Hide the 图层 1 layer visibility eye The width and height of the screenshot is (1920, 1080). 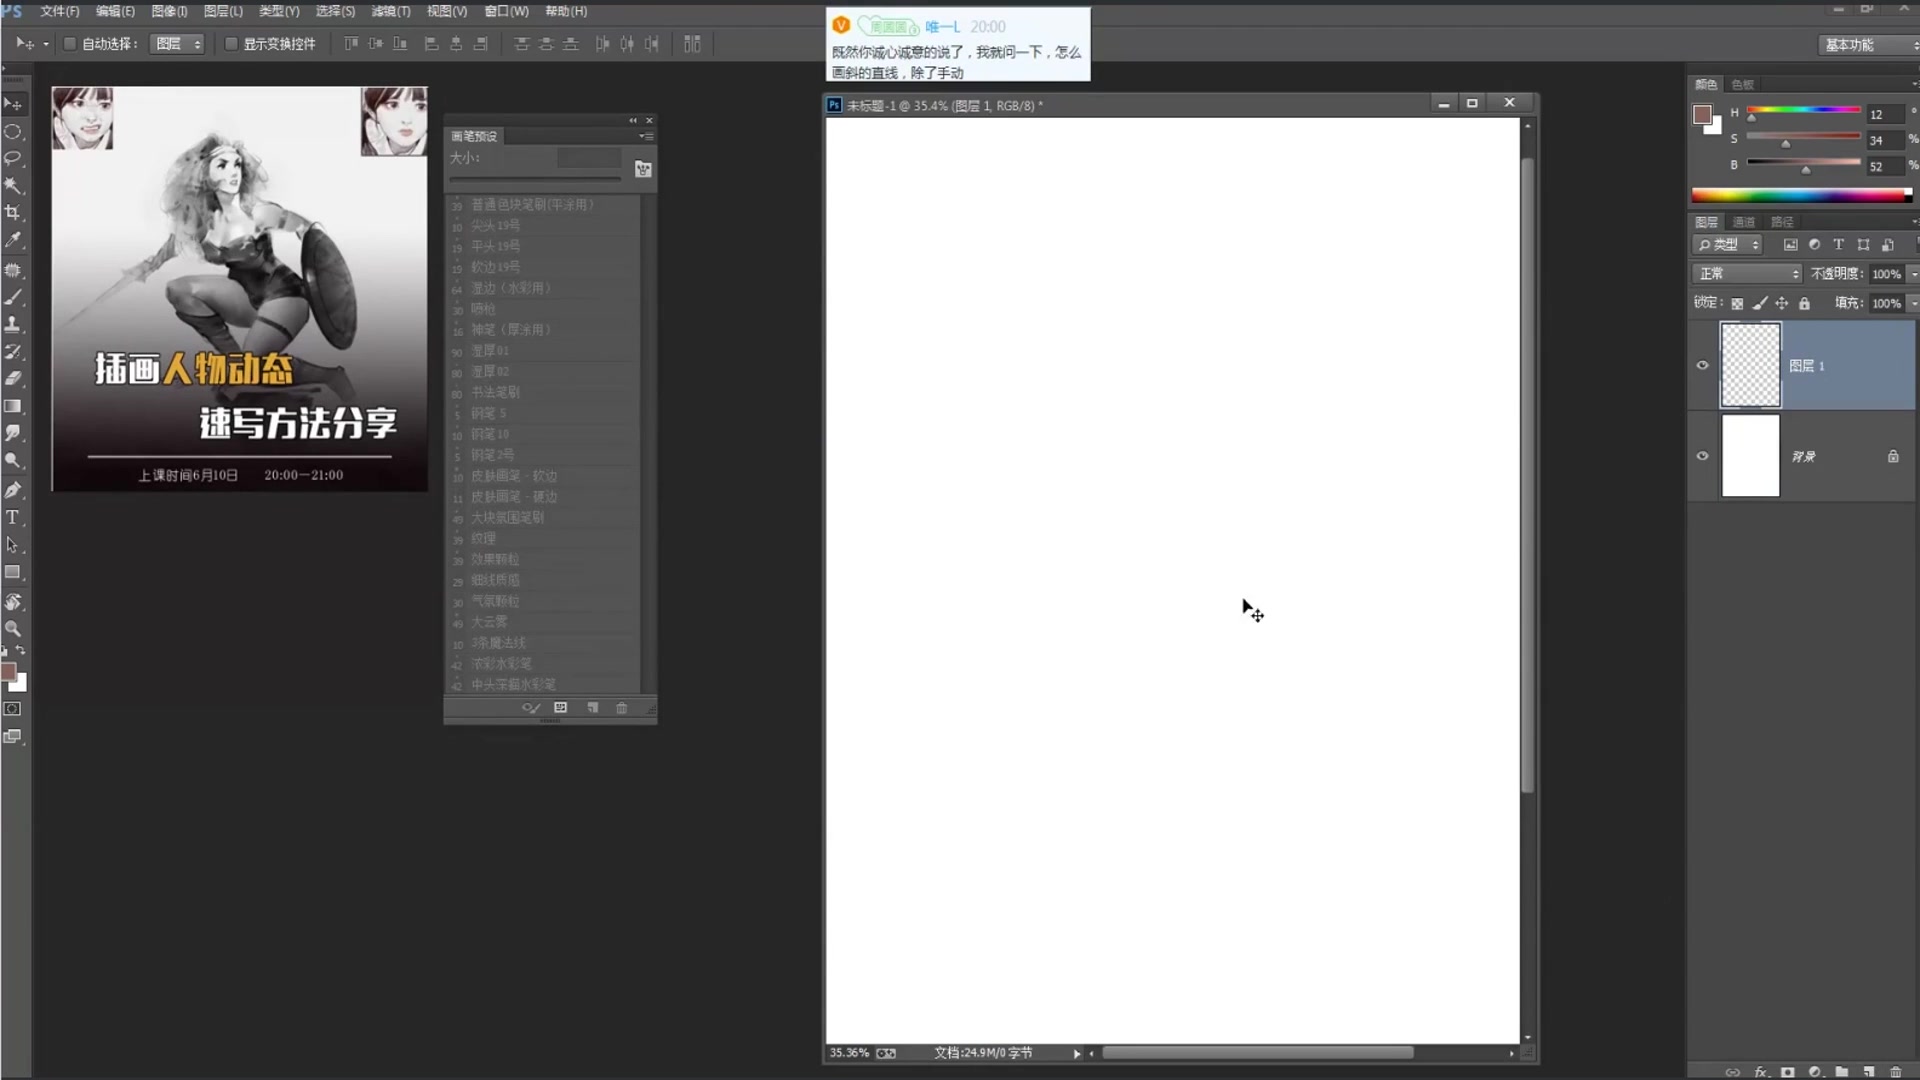point(1703,365)
